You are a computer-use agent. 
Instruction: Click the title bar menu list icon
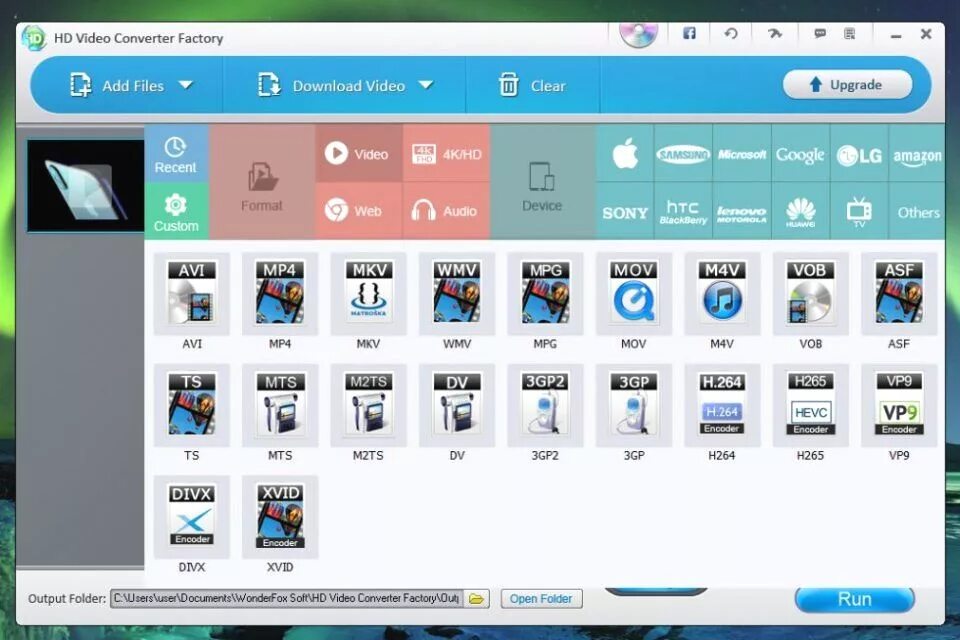(849, 33)
